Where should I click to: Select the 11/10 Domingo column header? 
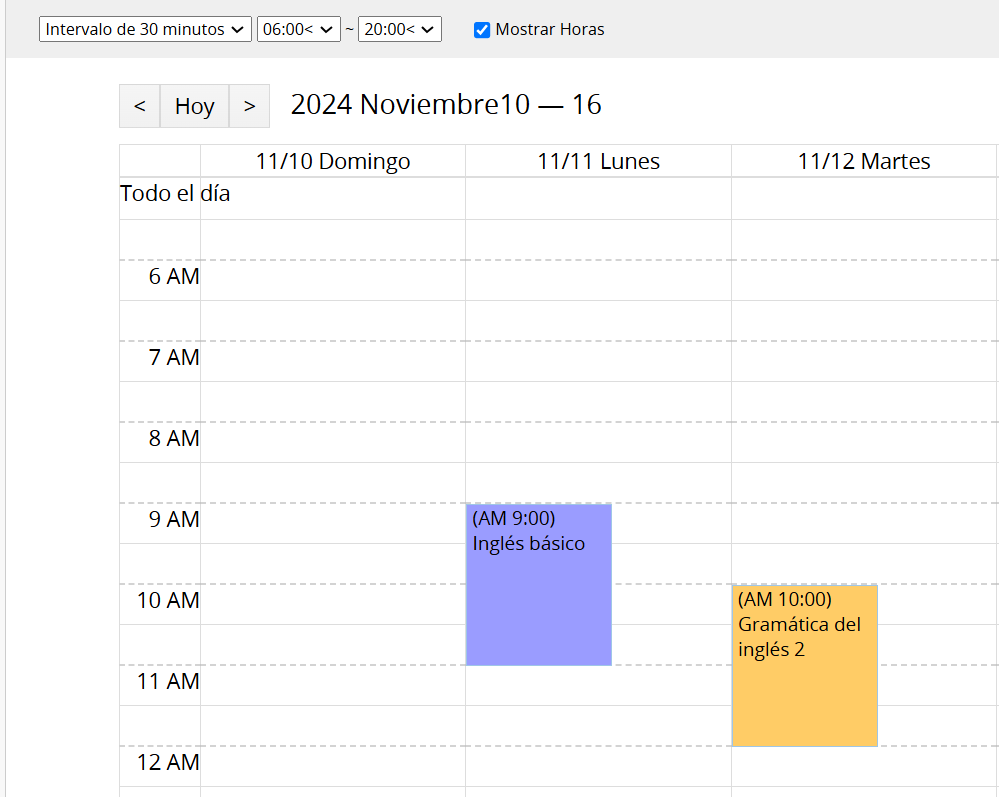click(332, 161)
